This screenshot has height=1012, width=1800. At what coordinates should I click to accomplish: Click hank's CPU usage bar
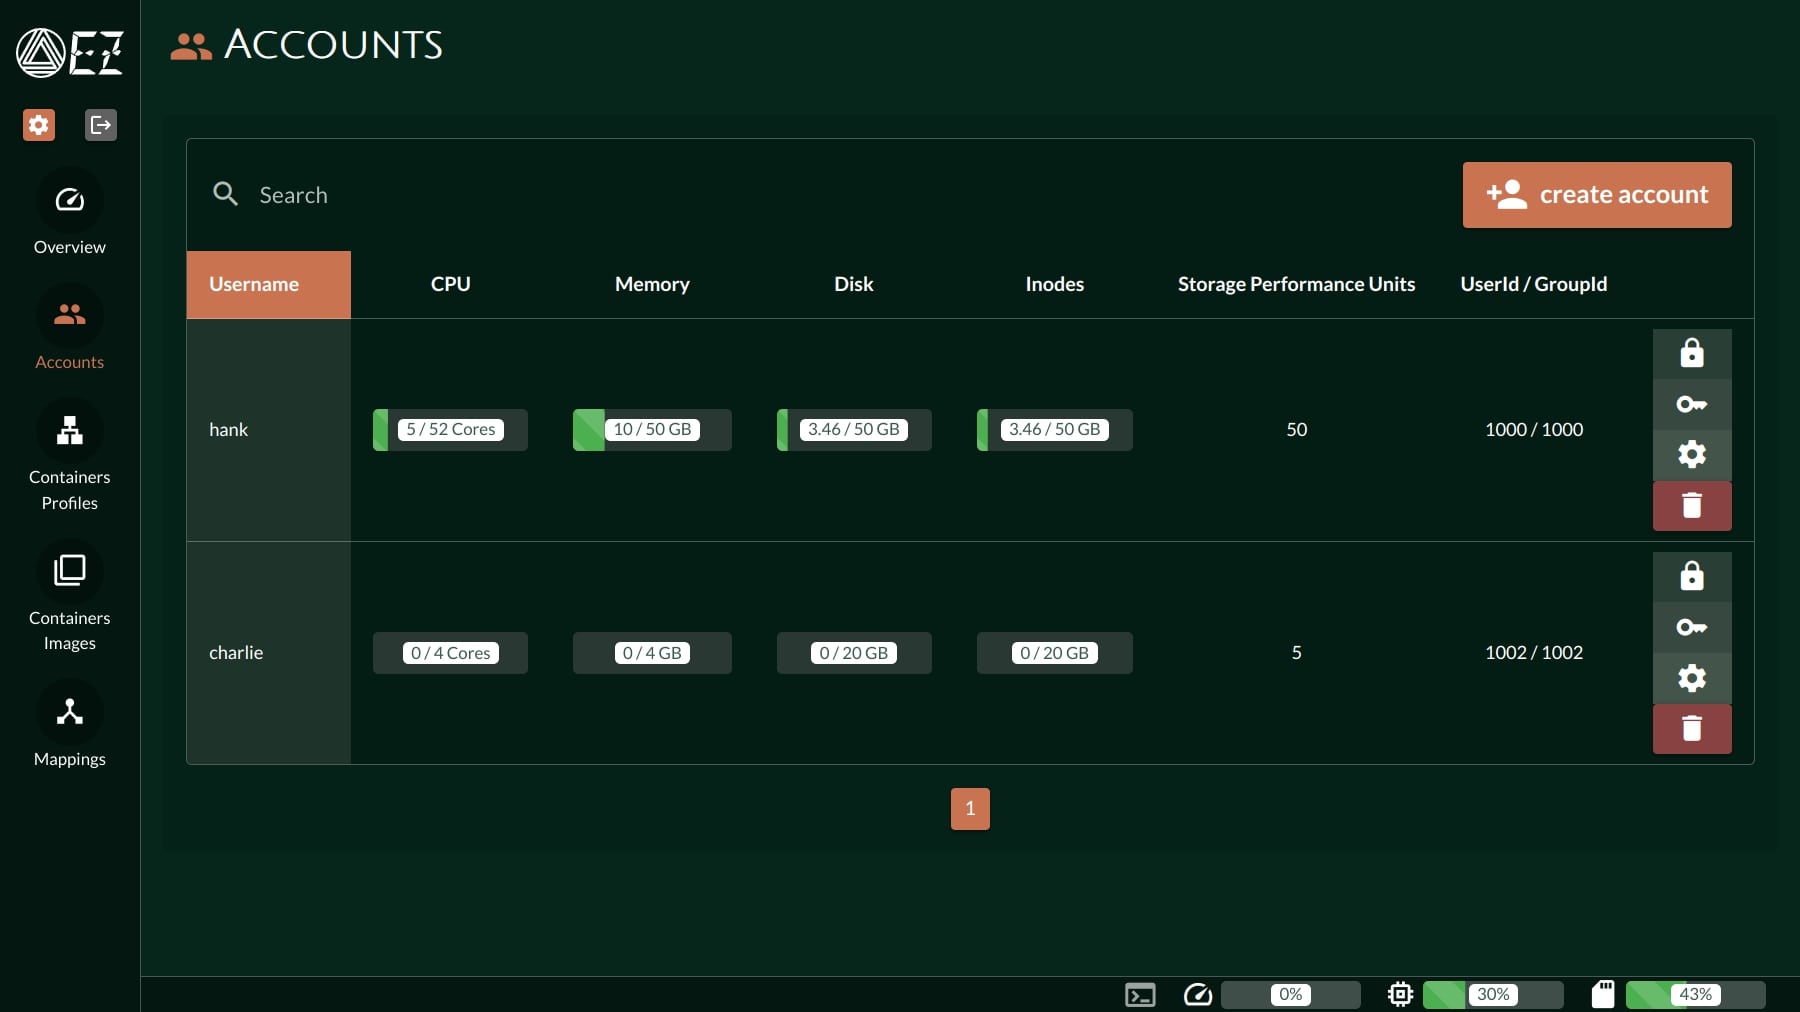[x=450, y=430]
